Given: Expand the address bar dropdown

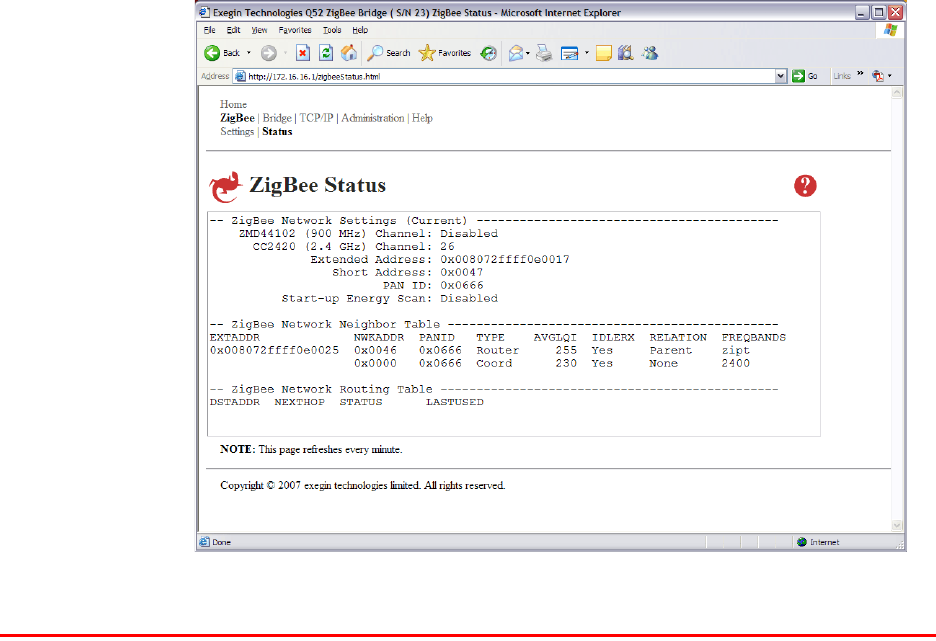Looking at the screenshot, I should pyautogui.click(x=780, y=76).
